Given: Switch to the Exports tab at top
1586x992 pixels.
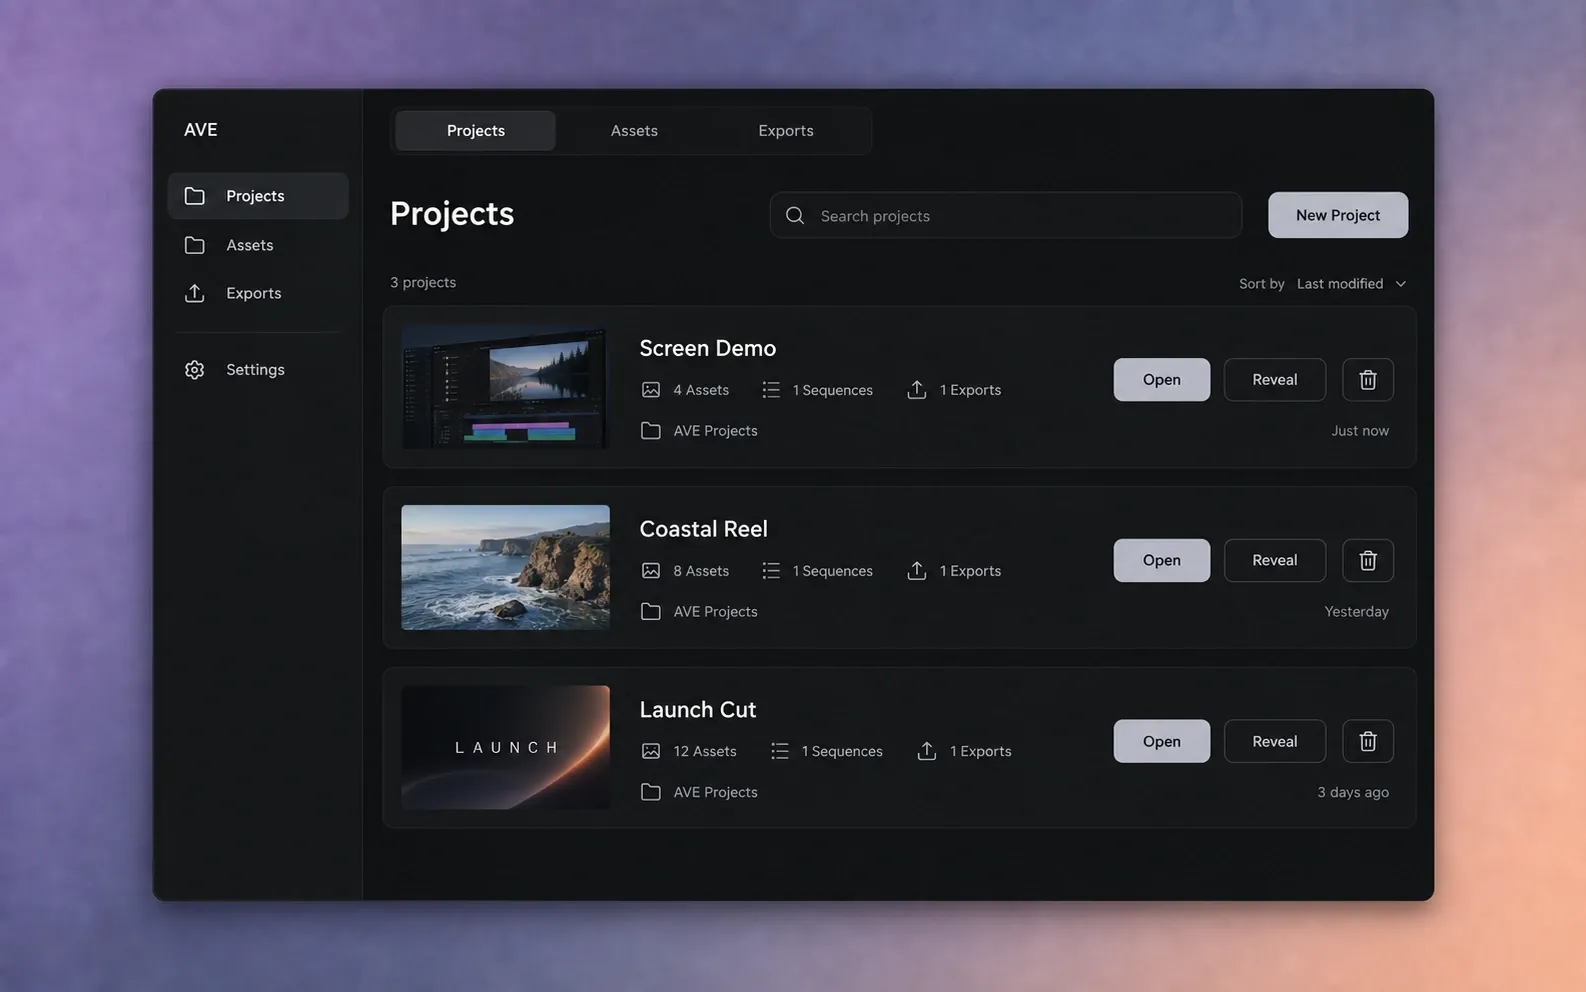Looking at the screenshot, I should click(786, 131).
